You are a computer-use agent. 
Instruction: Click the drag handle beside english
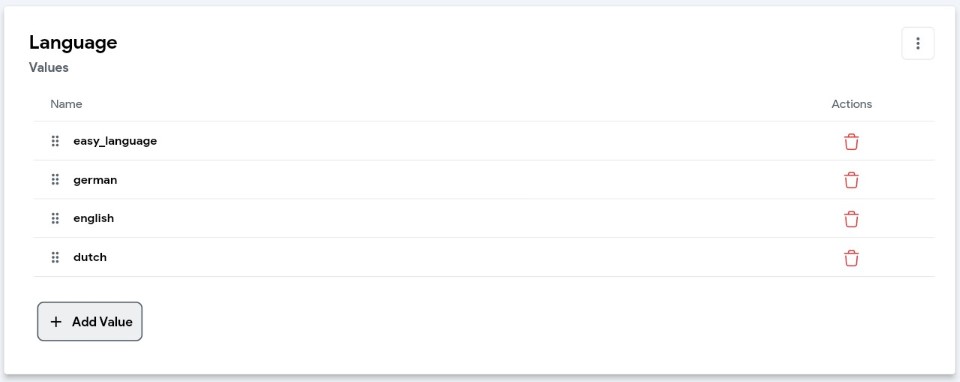point(55,218)
